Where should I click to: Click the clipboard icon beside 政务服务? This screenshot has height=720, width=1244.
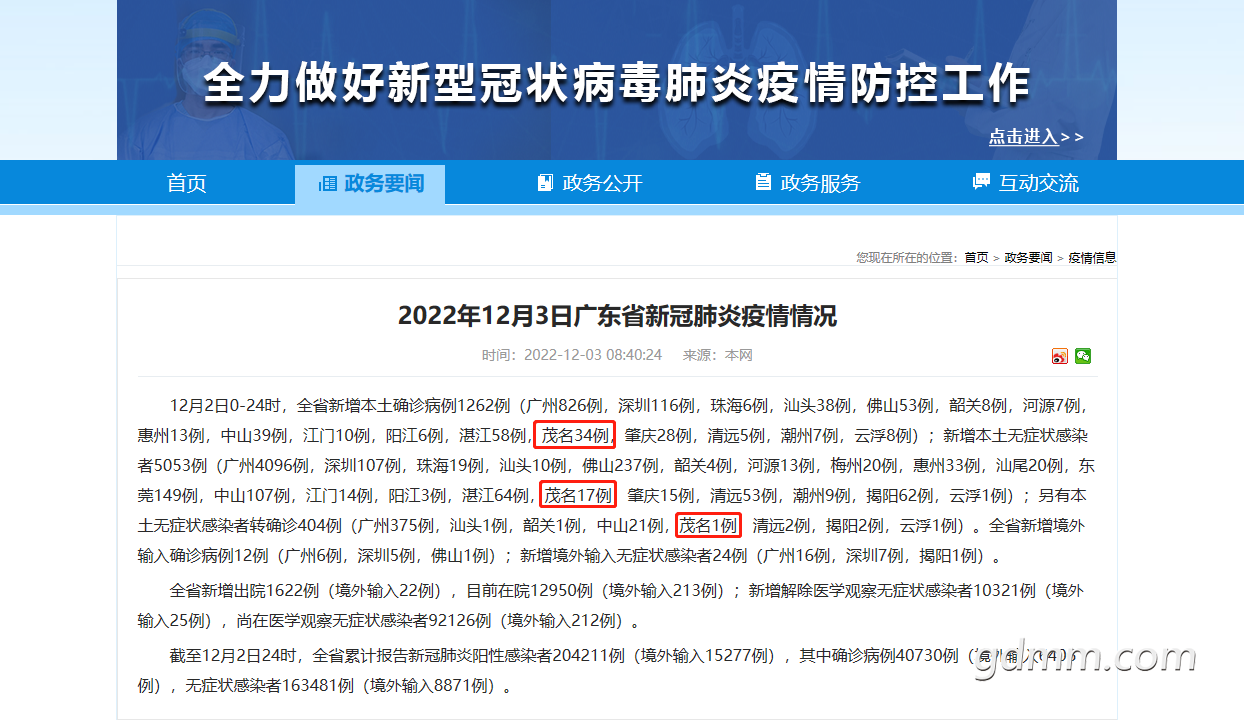763,182
